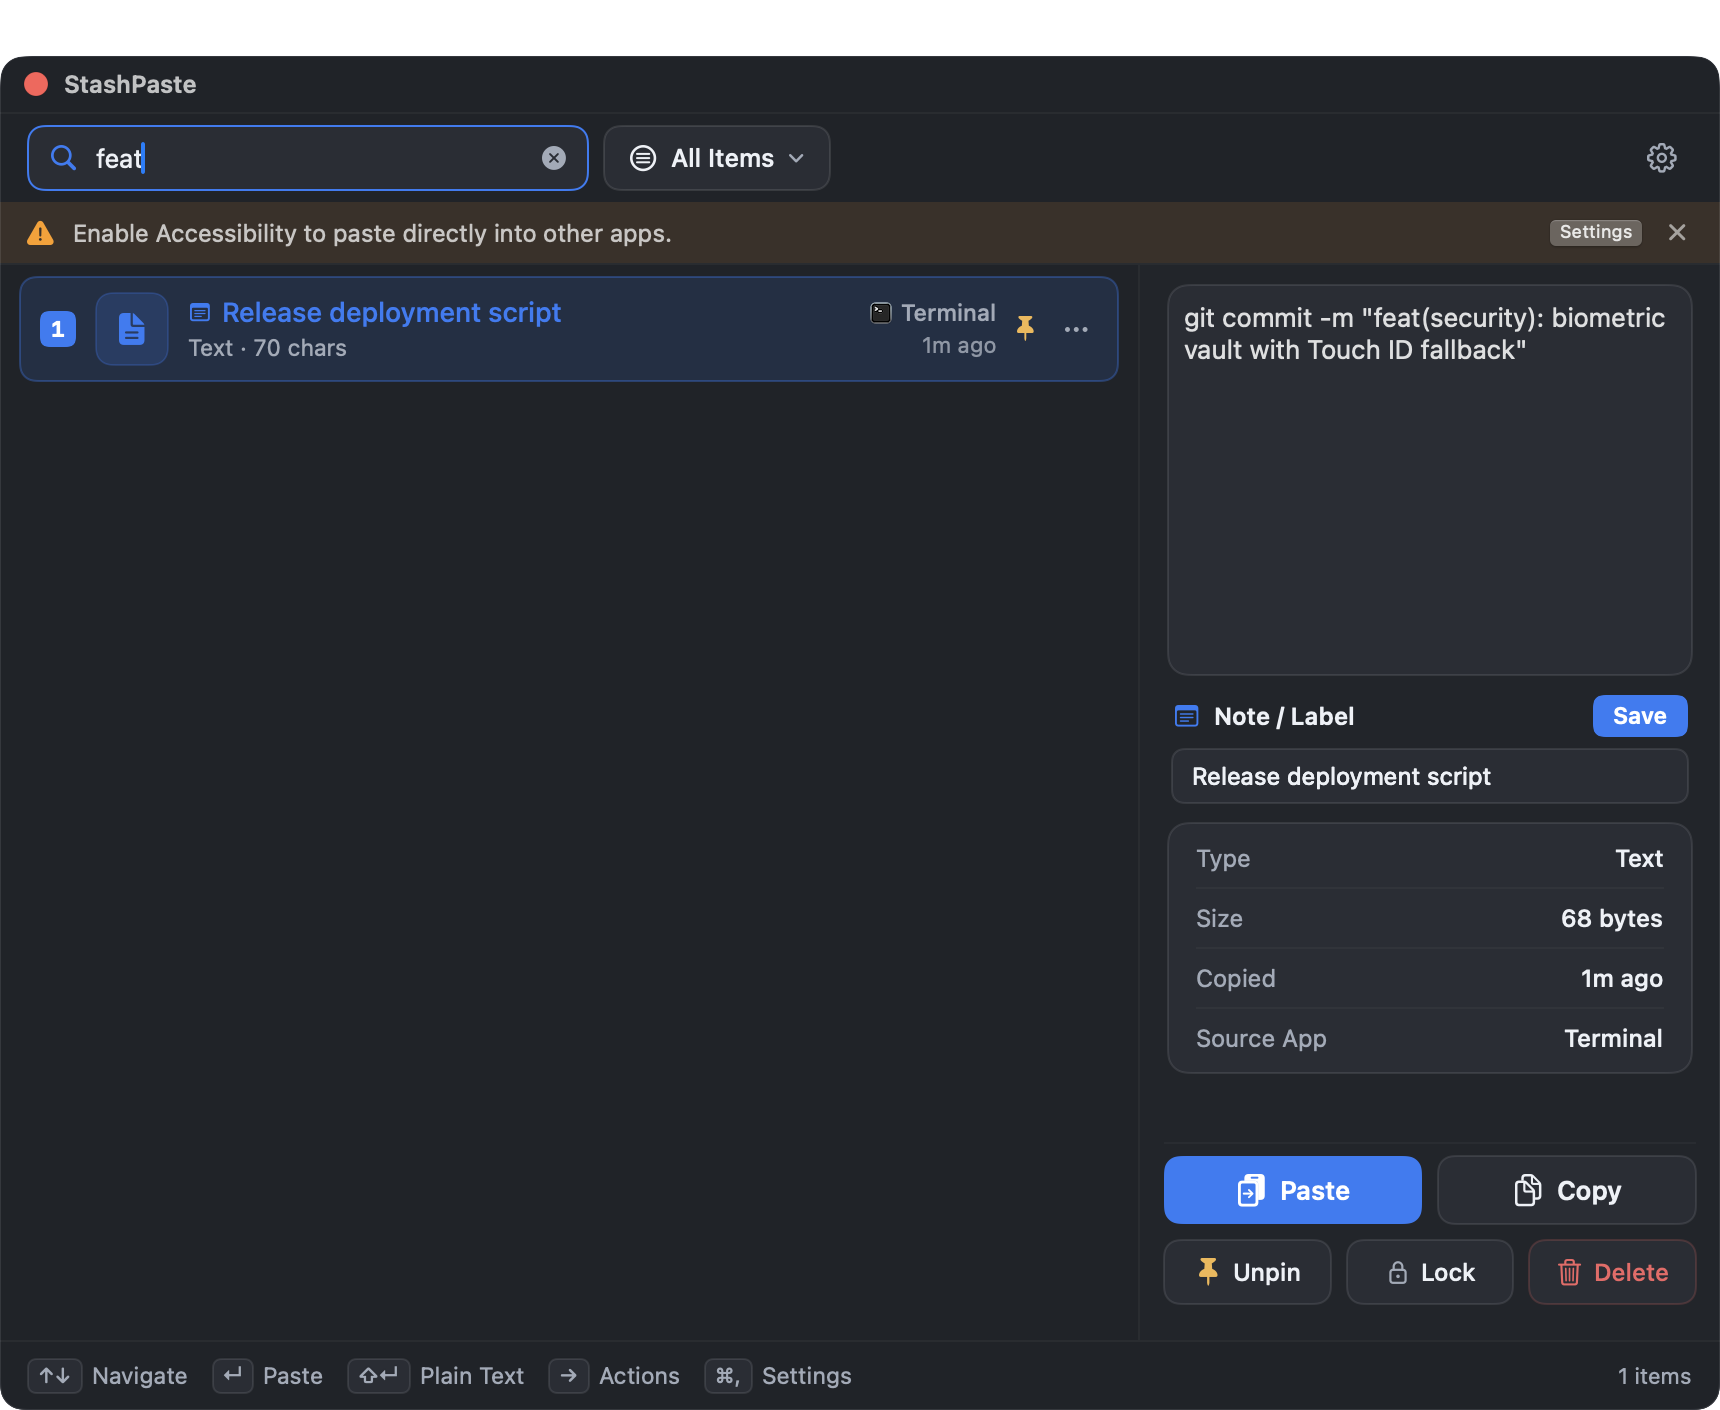Click Actions label in footer

639,1376
